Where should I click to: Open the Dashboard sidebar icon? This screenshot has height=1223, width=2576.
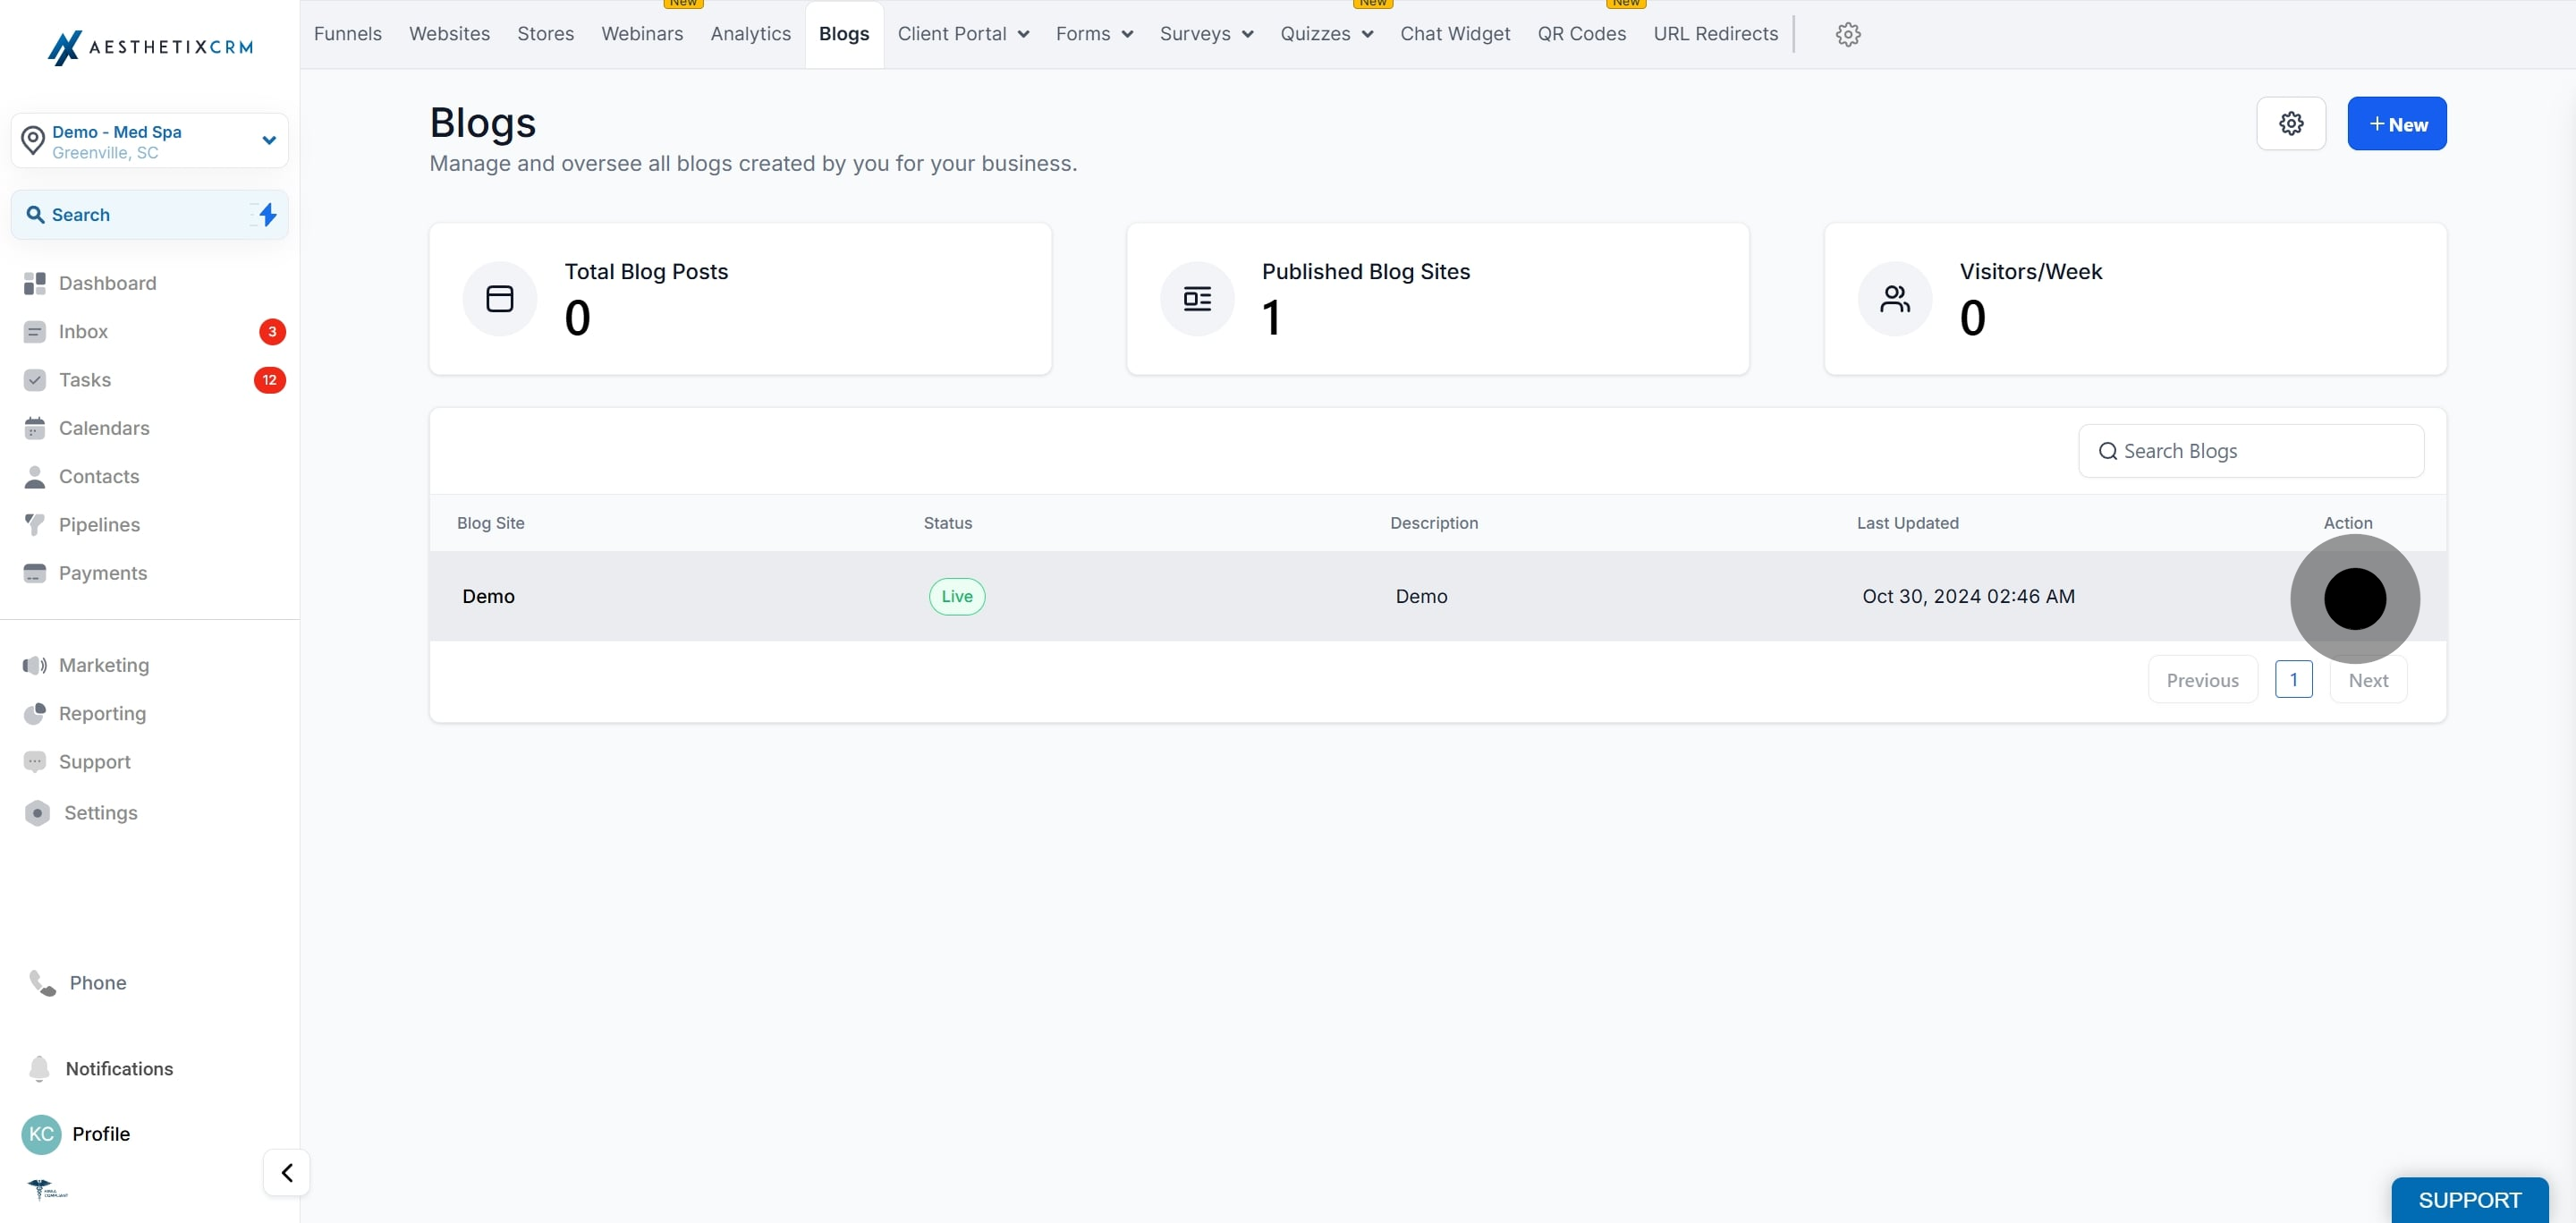pyautogui.click(x=35, y=283)
